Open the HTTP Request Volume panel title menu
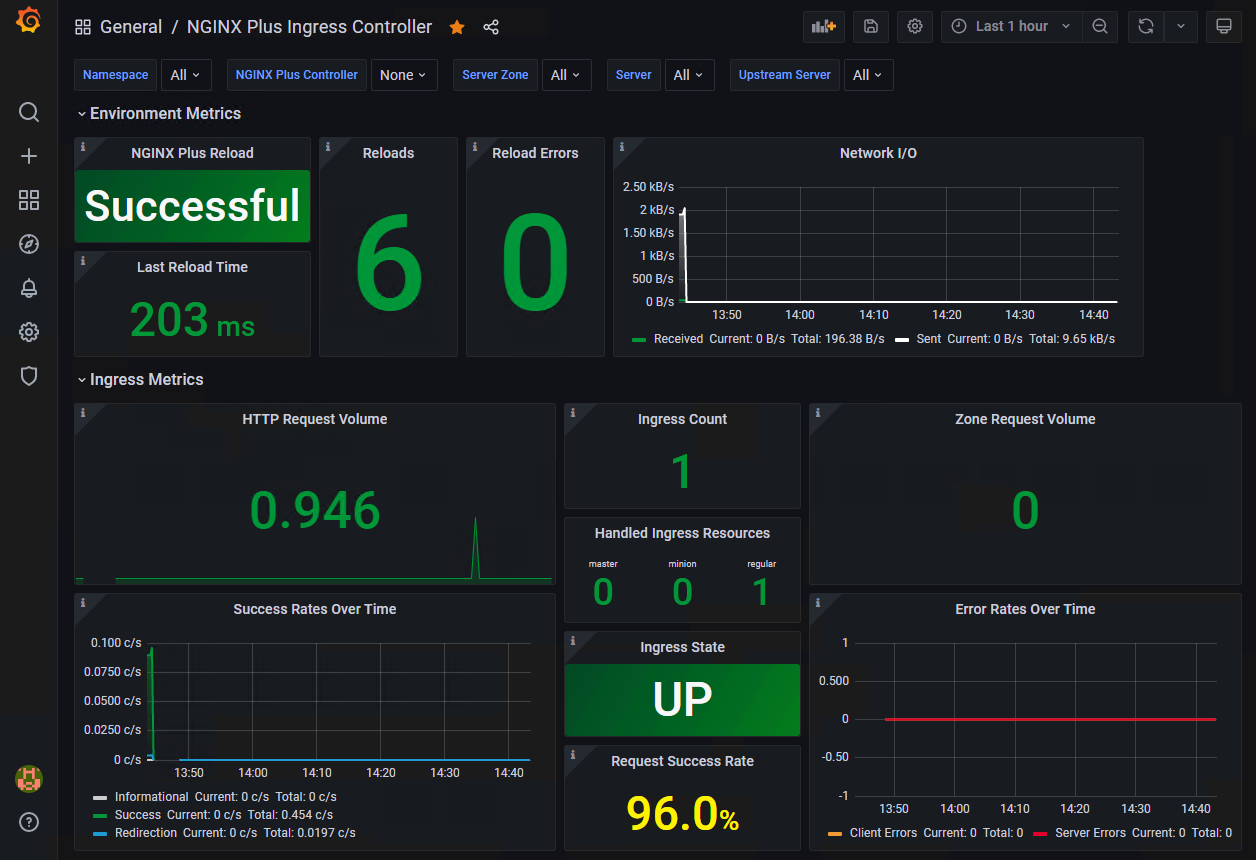Screen dimensions: 1256x860 point(315,419)
